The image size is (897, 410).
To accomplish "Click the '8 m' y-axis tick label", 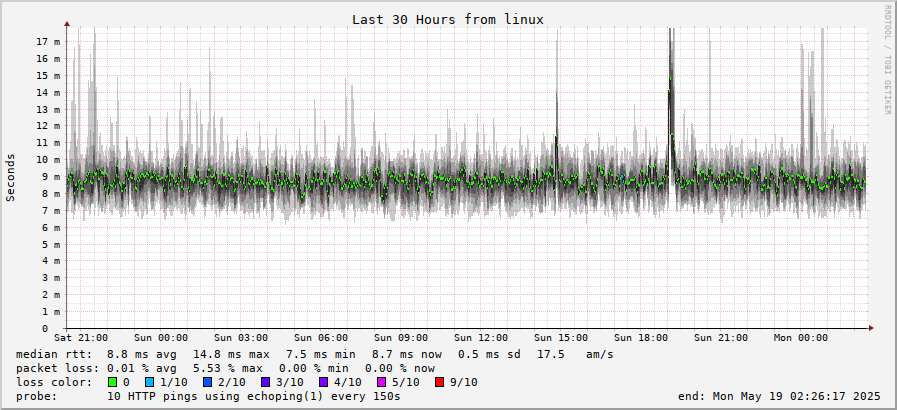I will (x=51, y=193).
